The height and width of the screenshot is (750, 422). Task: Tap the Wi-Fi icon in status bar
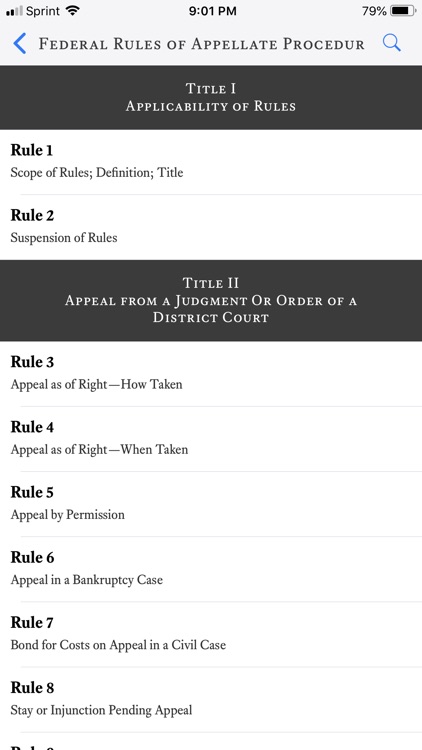tap(73, 11)
